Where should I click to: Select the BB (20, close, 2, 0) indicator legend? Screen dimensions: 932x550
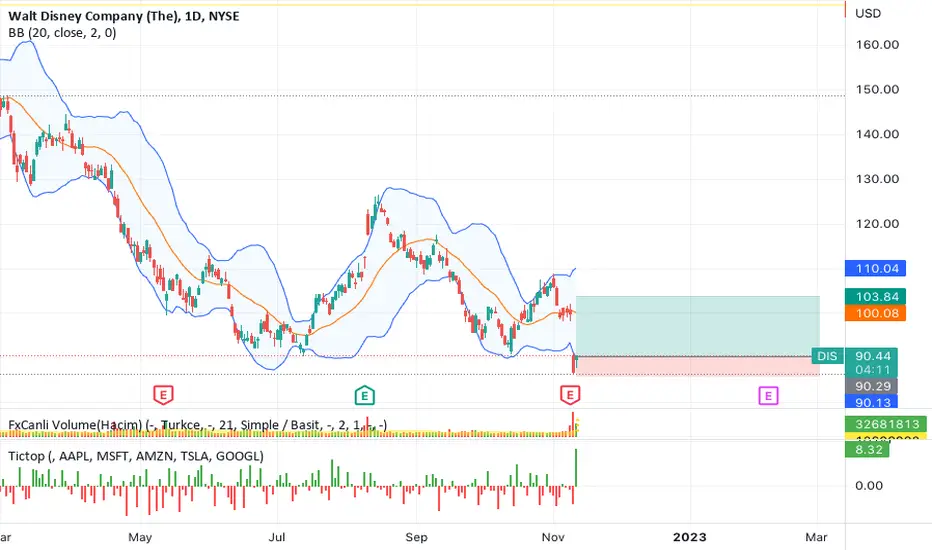tap(62, 33)
